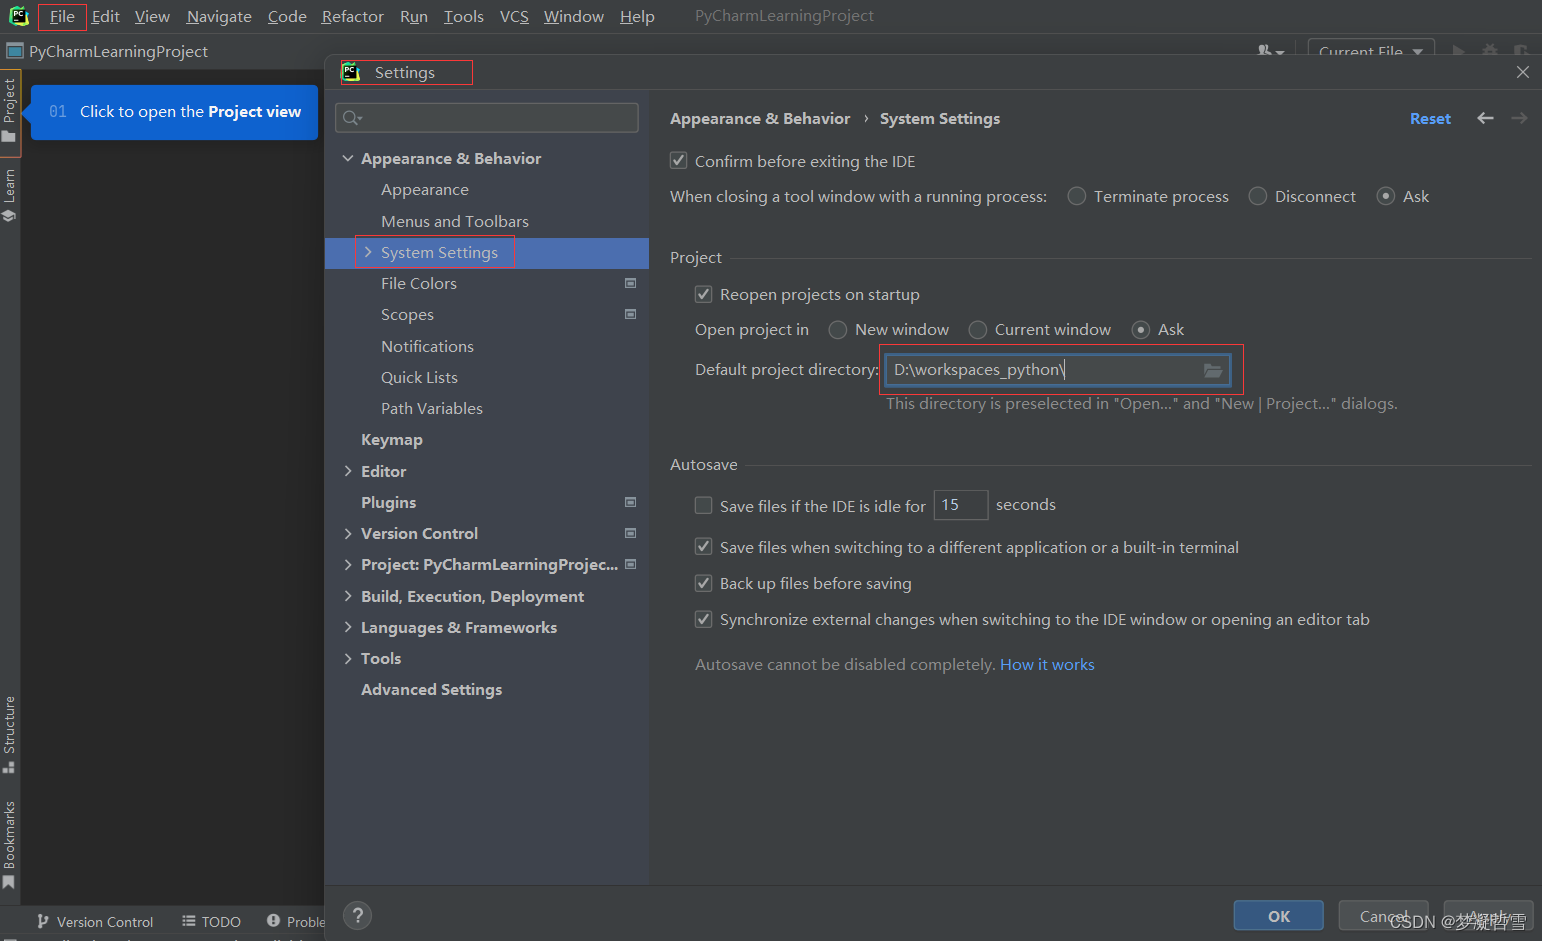Open the TODO tool window in the bottom bar
The image size is (1542, 941).
(211, 922)
